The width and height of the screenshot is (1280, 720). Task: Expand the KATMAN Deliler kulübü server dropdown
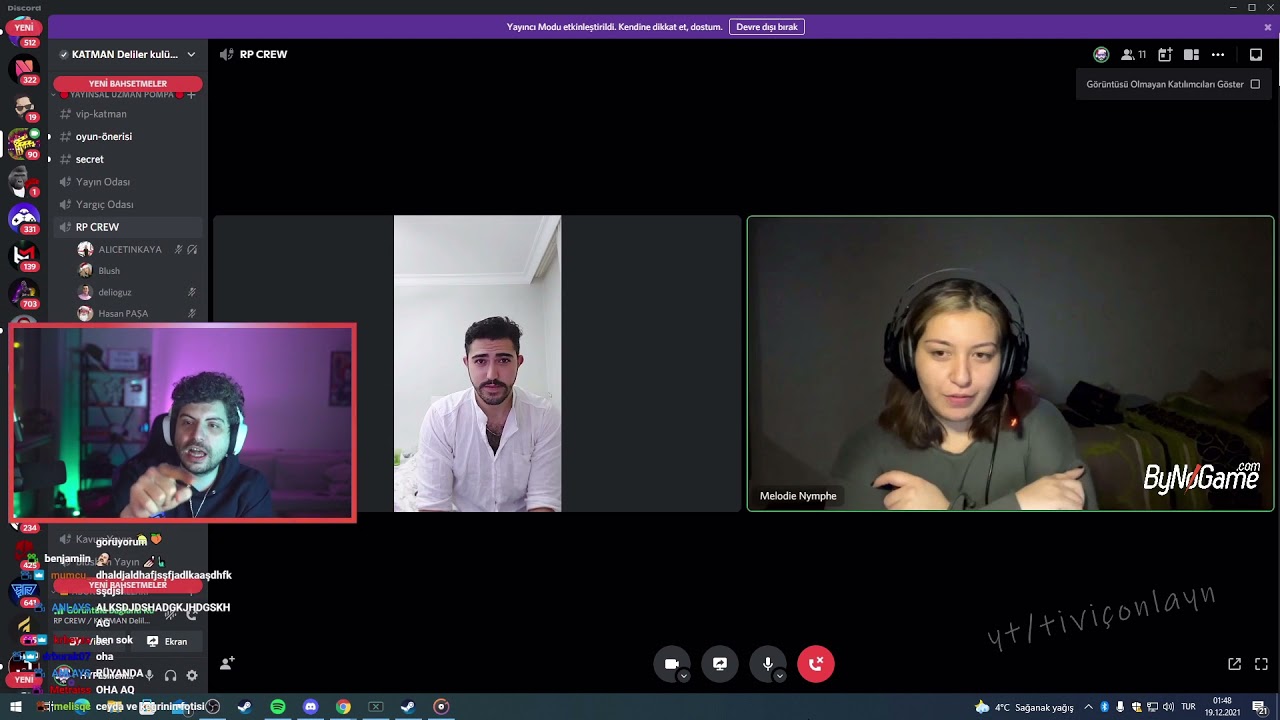[x=191, y=55]
